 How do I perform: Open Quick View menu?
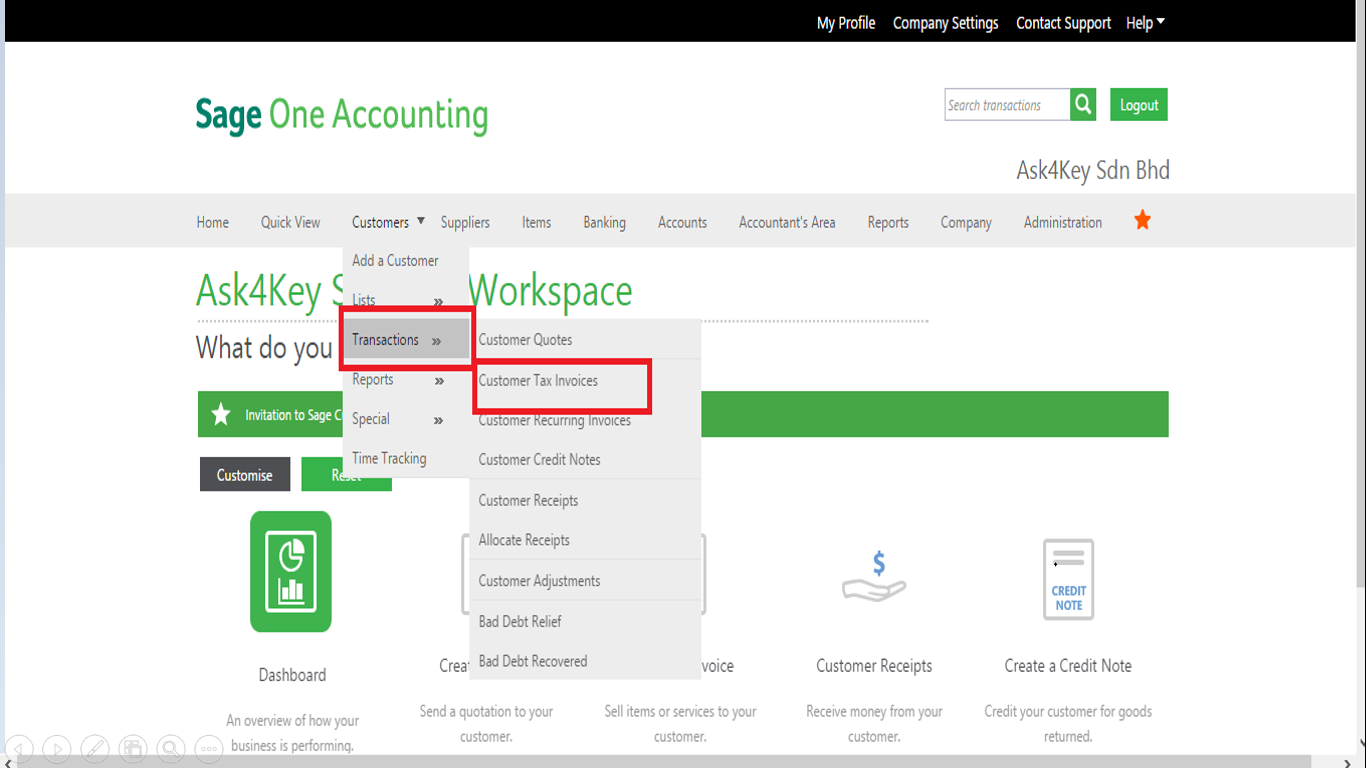(x=290, y=222)
